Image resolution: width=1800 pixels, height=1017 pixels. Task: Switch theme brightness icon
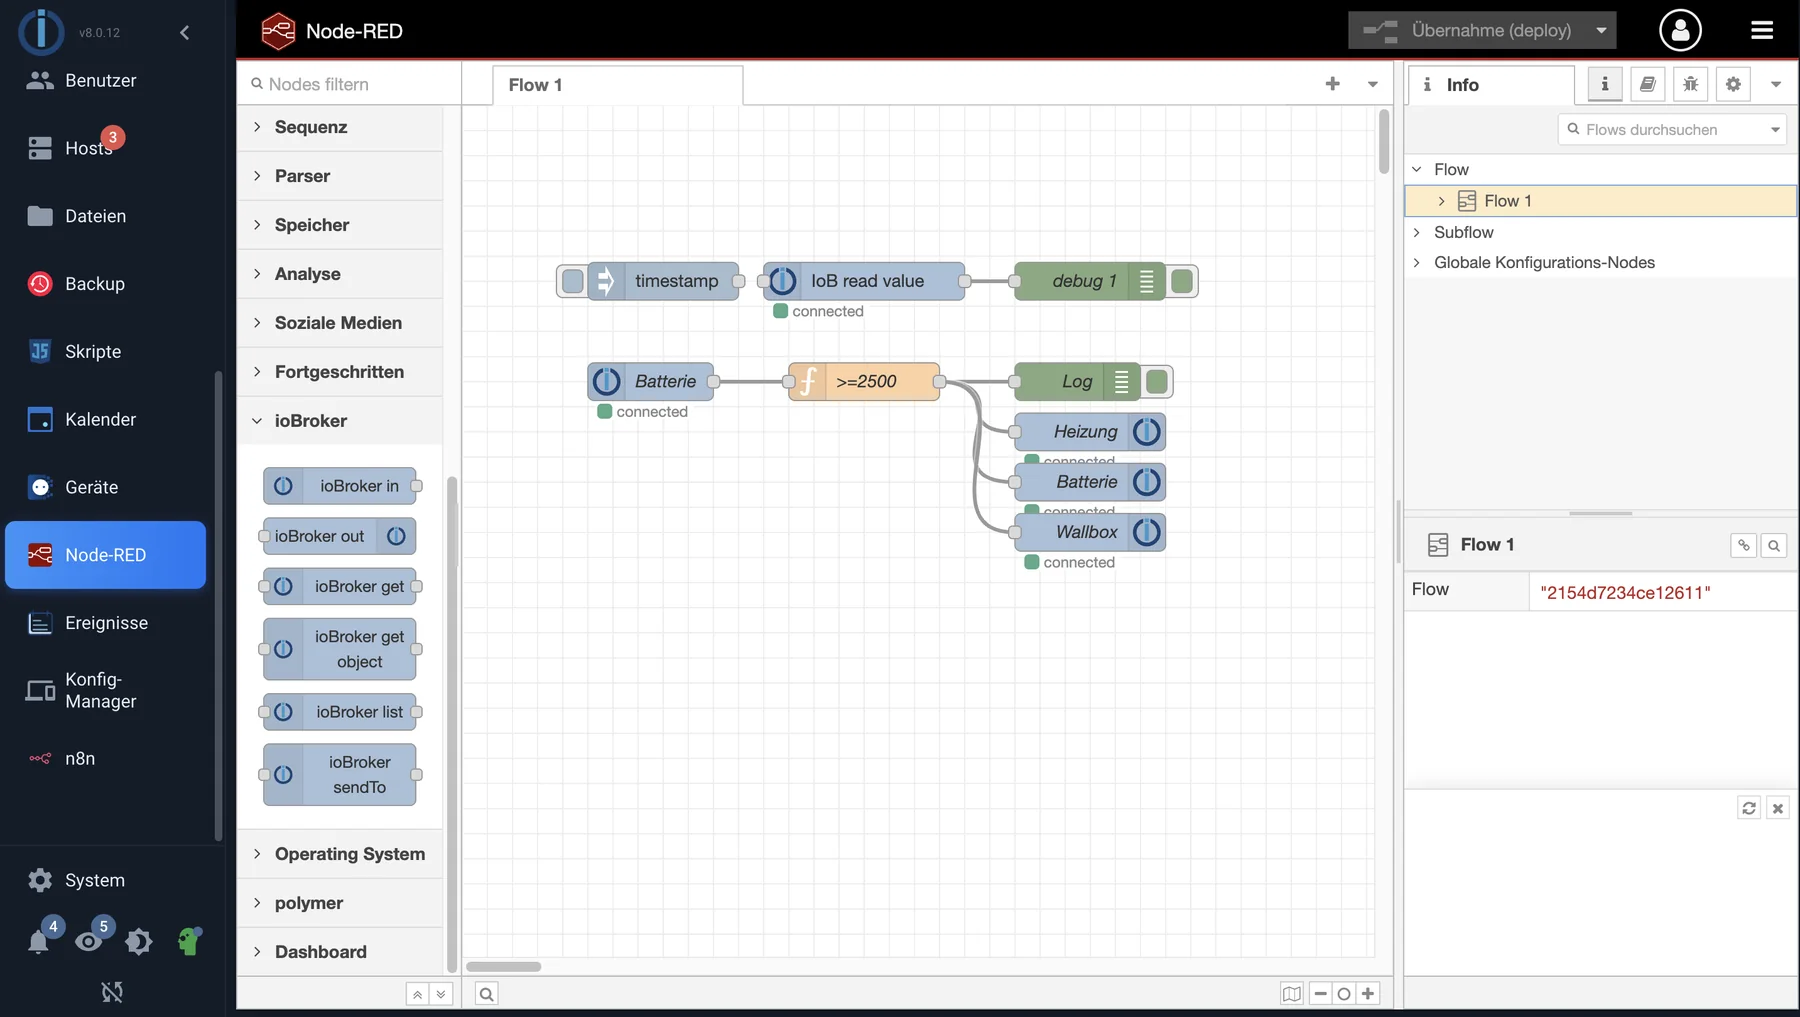(x=139, y=941)
